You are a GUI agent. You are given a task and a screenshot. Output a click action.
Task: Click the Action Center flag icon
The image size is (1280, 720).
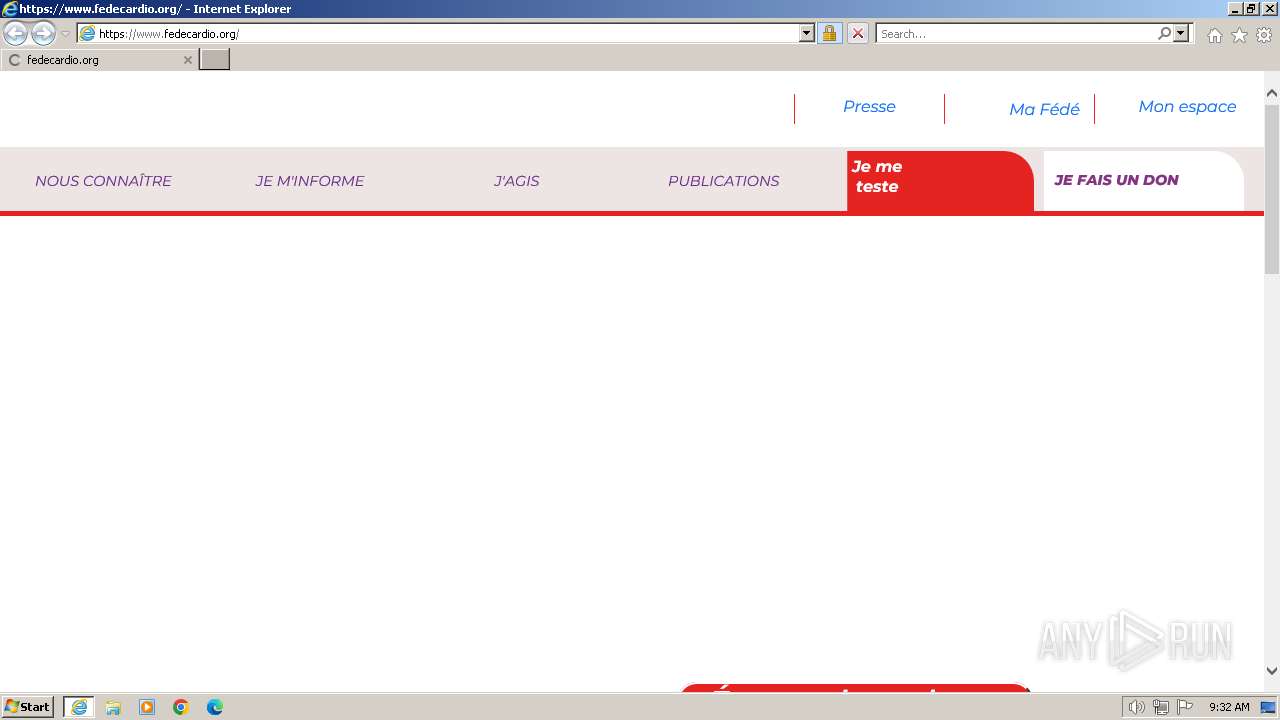coord(1185,707)
